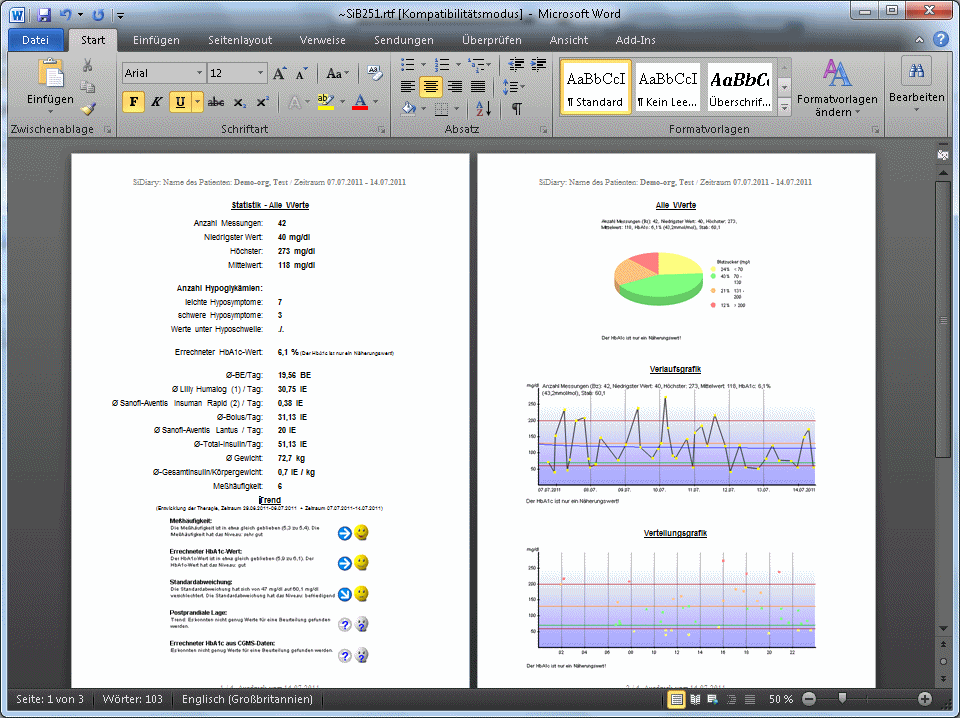Apply subscript formatting

tap(241, 102)
